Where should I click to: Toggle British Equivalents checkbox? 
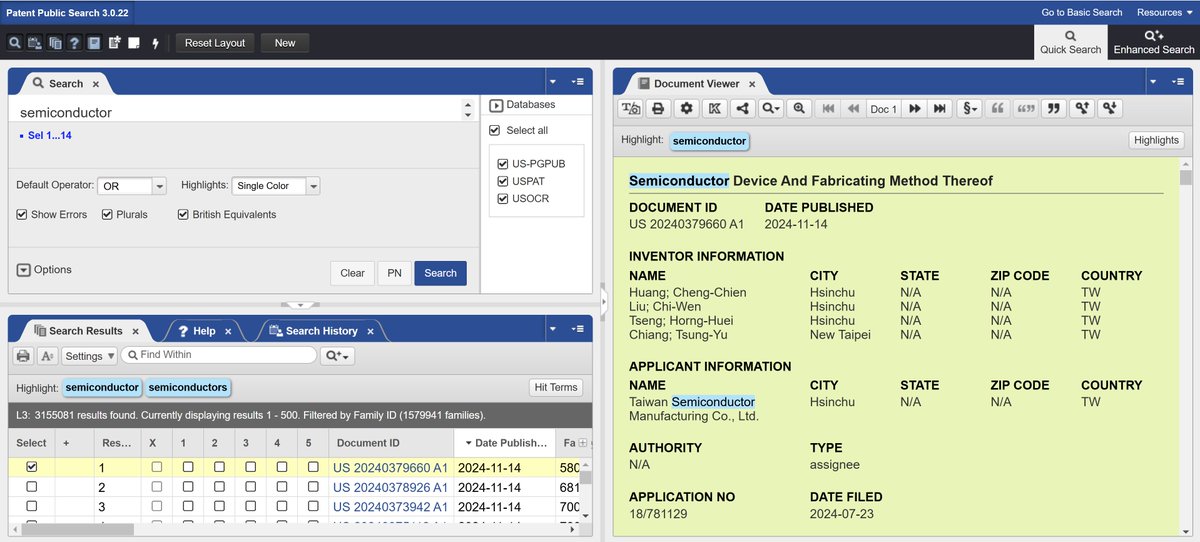point(184,214)
